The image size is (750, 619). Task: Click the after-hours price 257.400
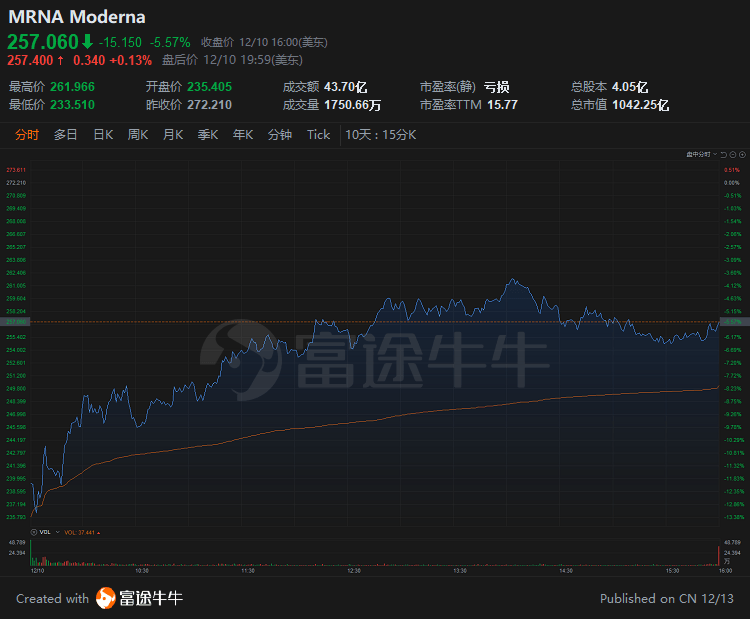coord(30,60)
